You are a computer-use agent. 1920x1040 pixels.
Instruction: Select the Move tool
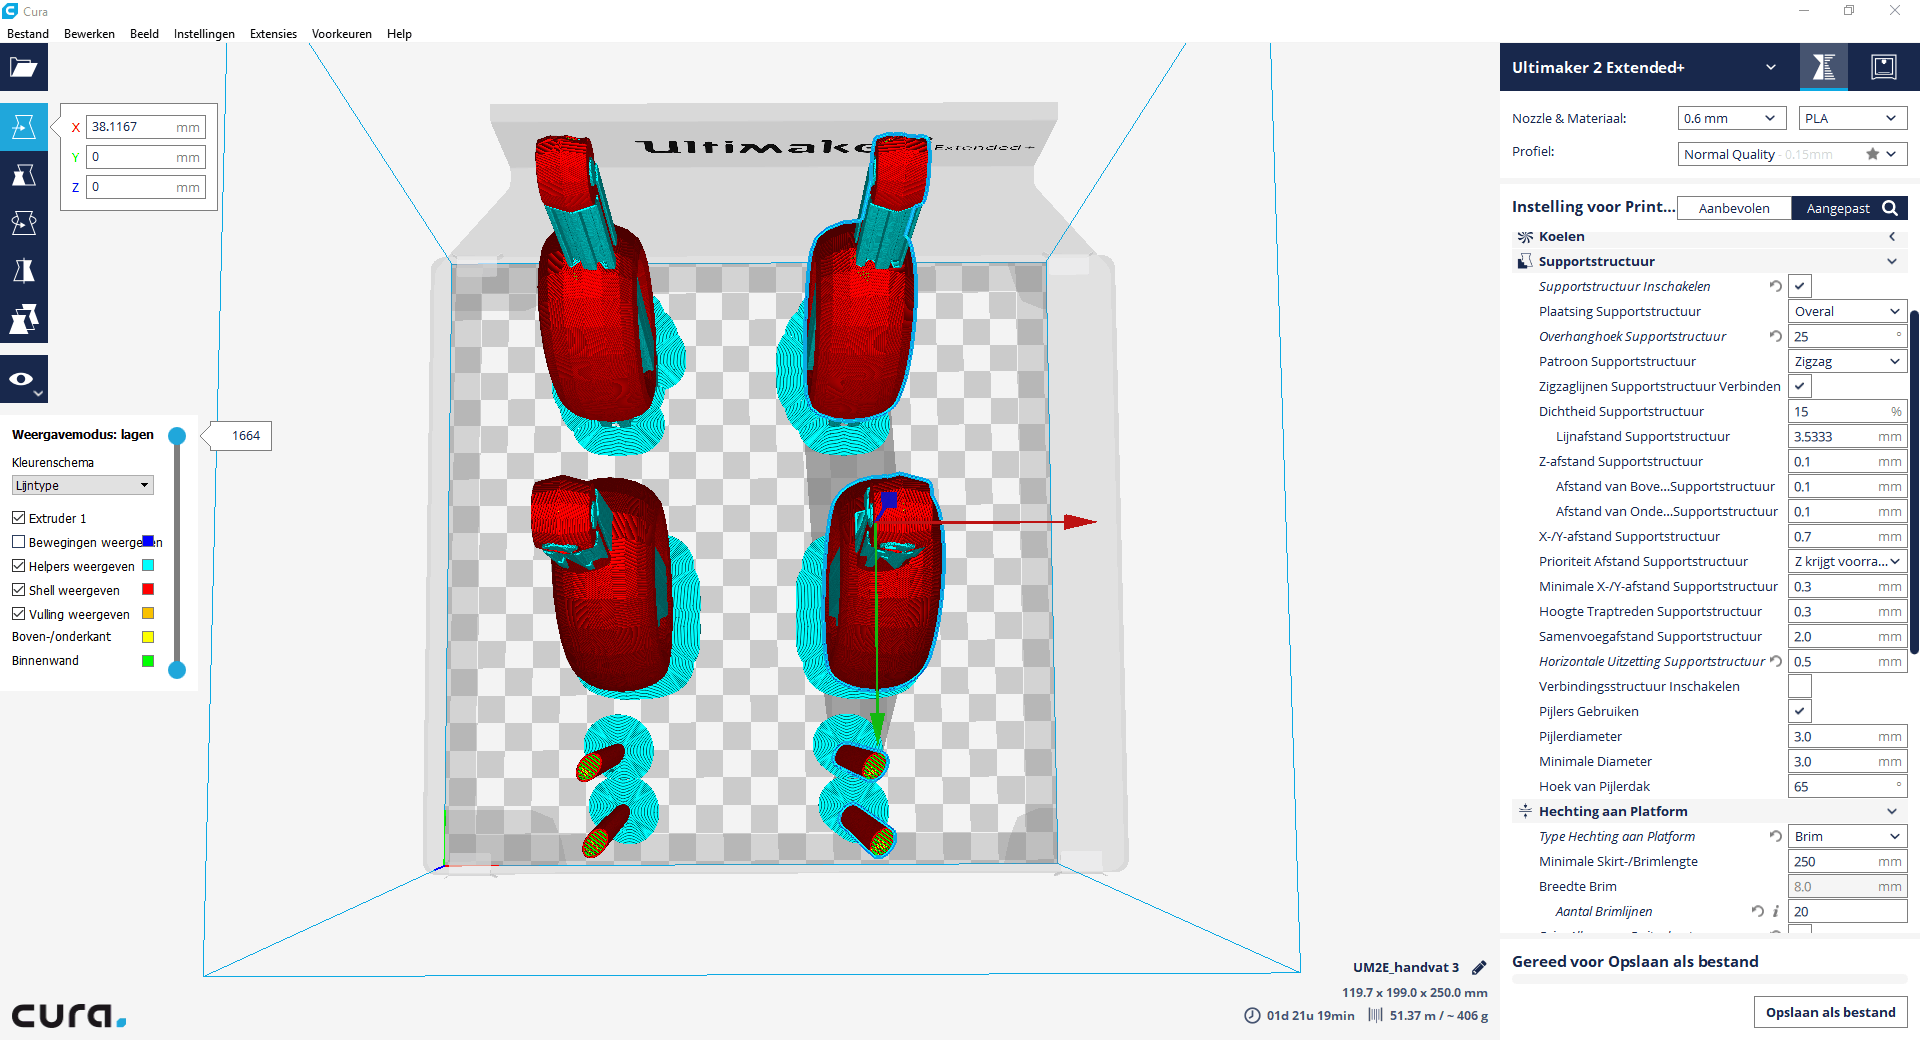24,127
